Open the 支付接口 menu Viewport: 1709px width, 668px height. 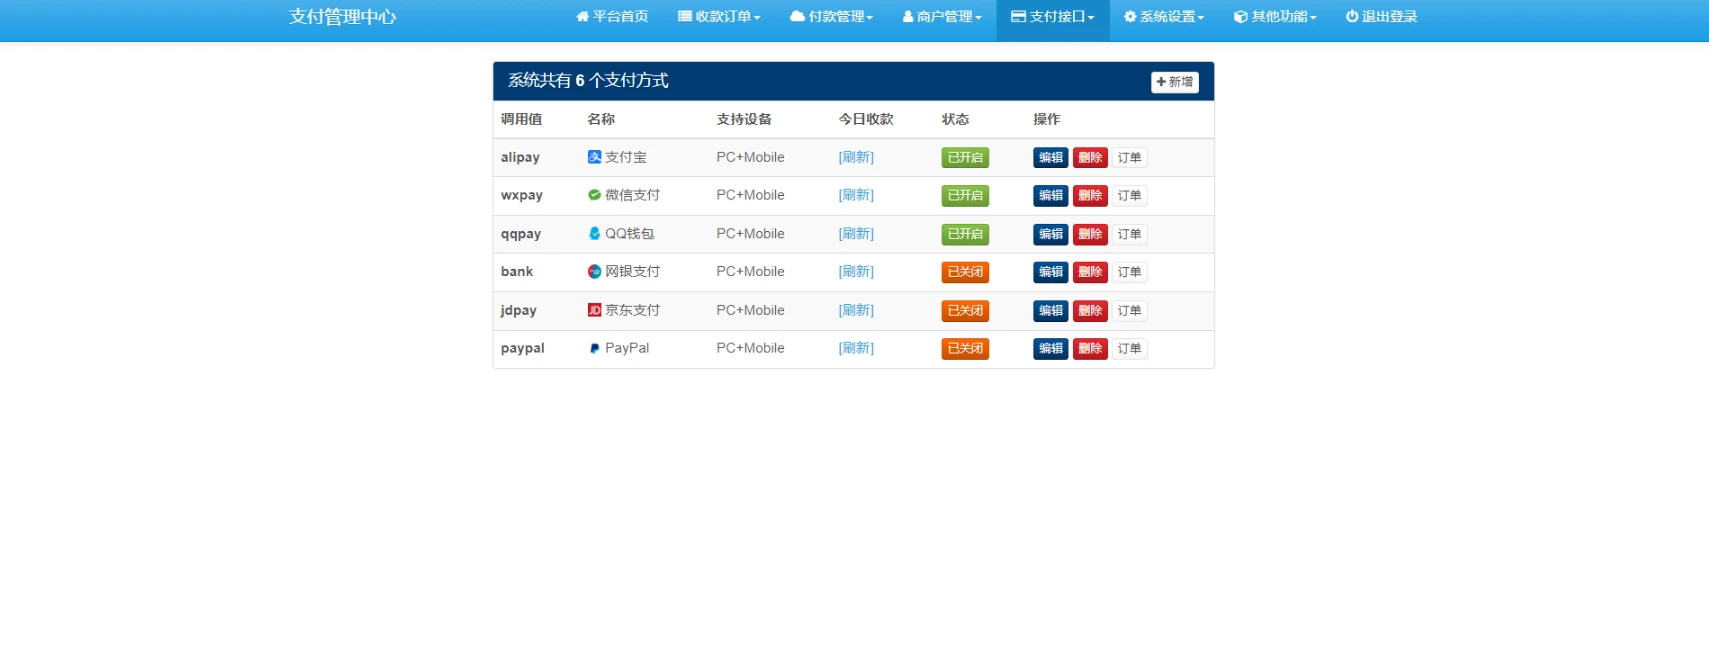coord(1053,17)
